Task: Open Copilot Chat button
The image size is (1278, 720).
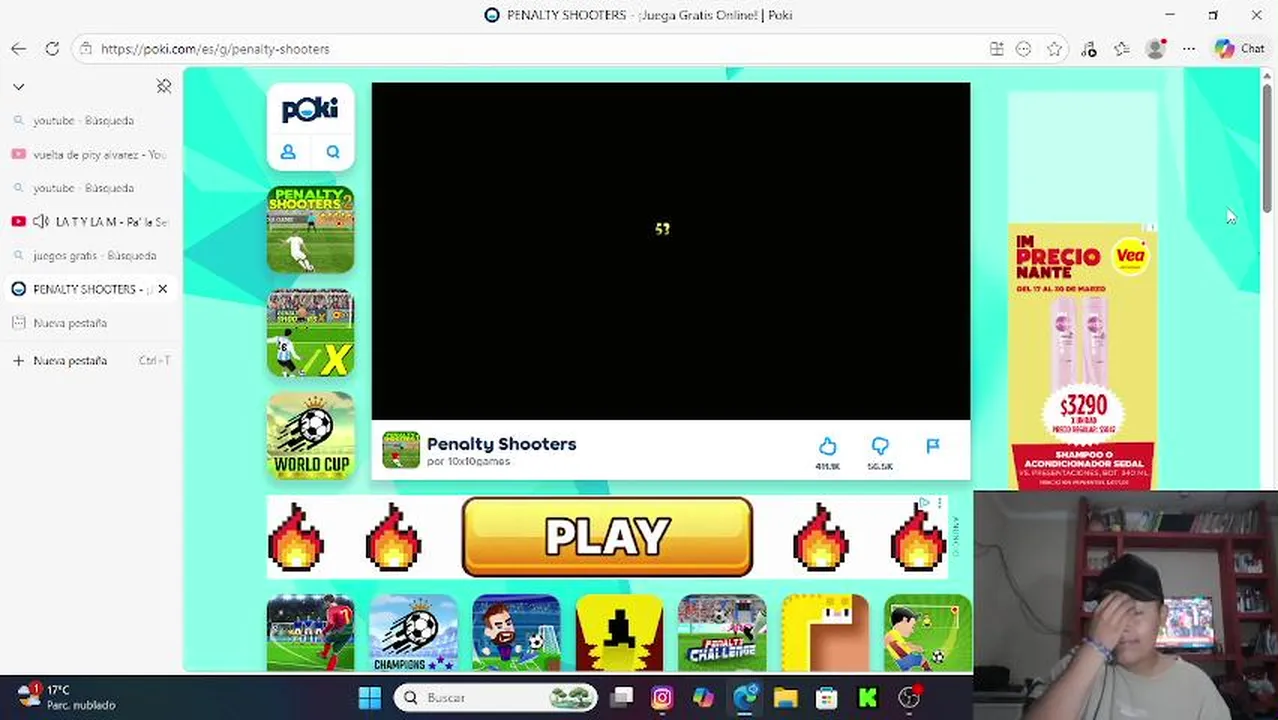Action: click(x=1240, y=49)
